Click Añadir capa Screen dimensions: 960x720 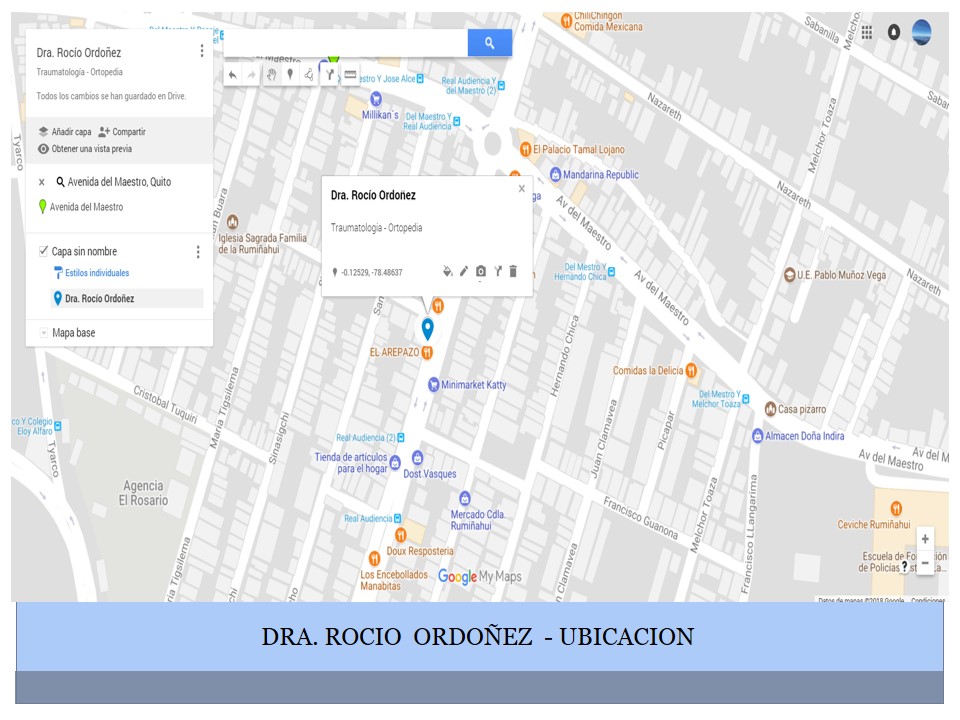[65, 132]
